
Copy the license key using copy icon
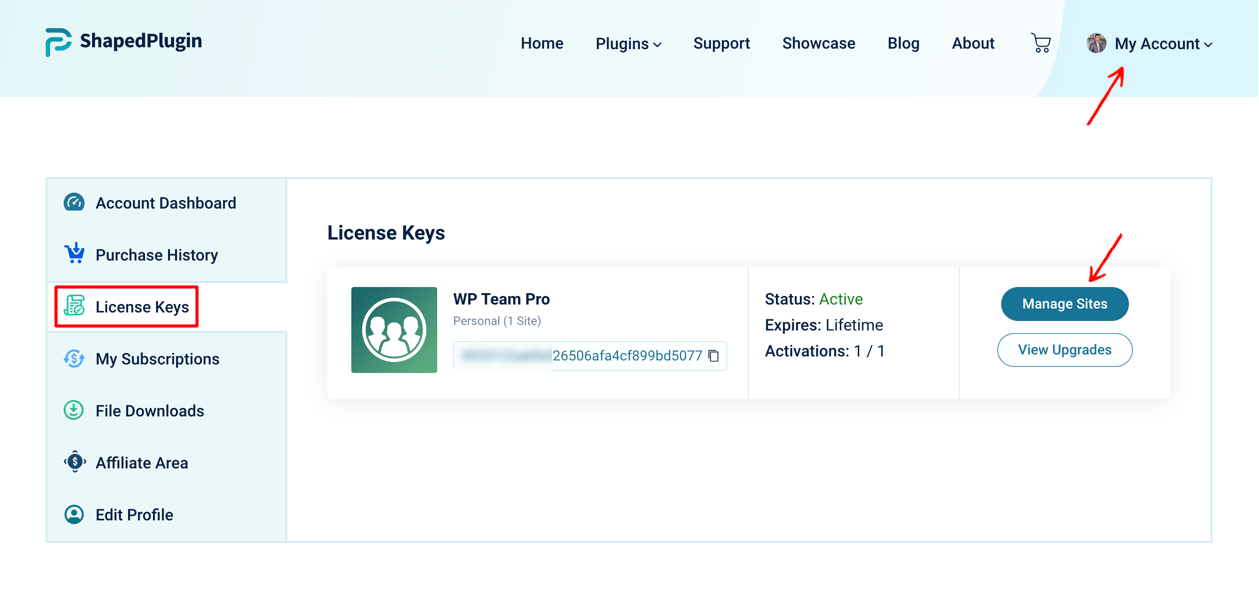[715, 355]
